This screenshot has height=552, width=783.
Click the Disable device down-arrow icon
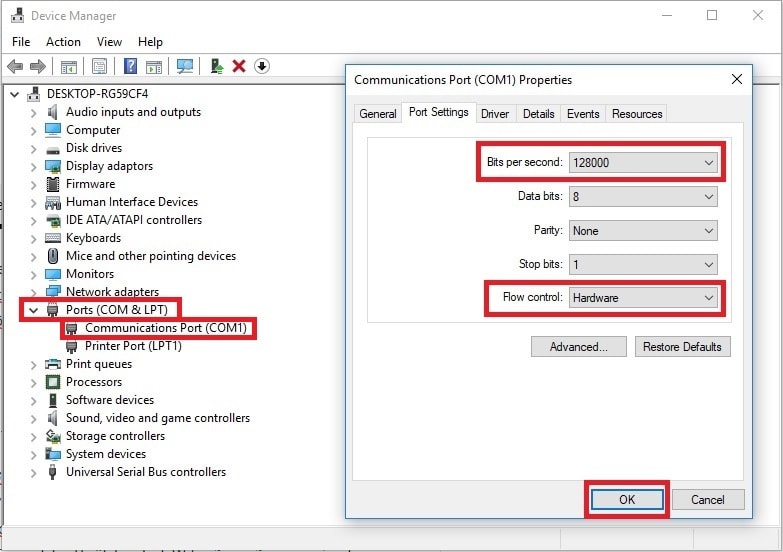pos(262,66)
